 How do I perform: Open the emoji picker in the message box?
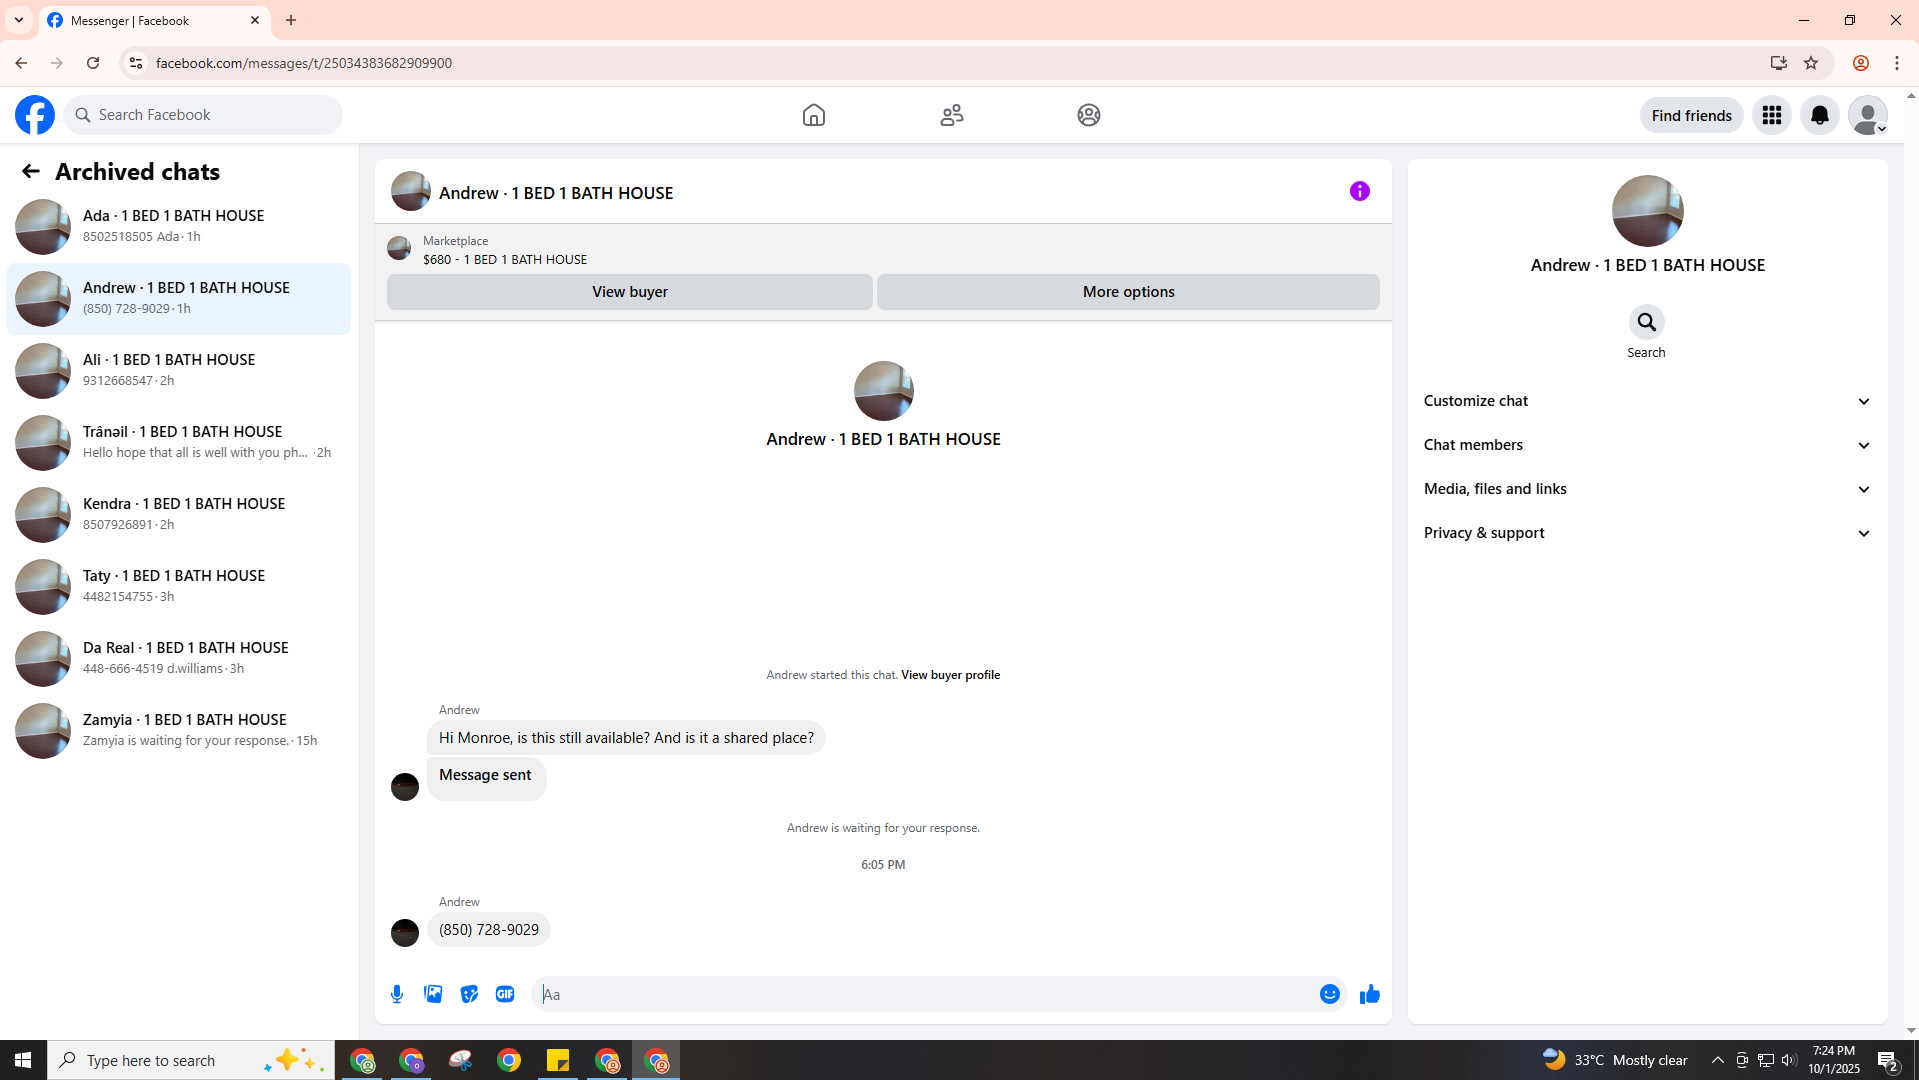click(1330, 994)
